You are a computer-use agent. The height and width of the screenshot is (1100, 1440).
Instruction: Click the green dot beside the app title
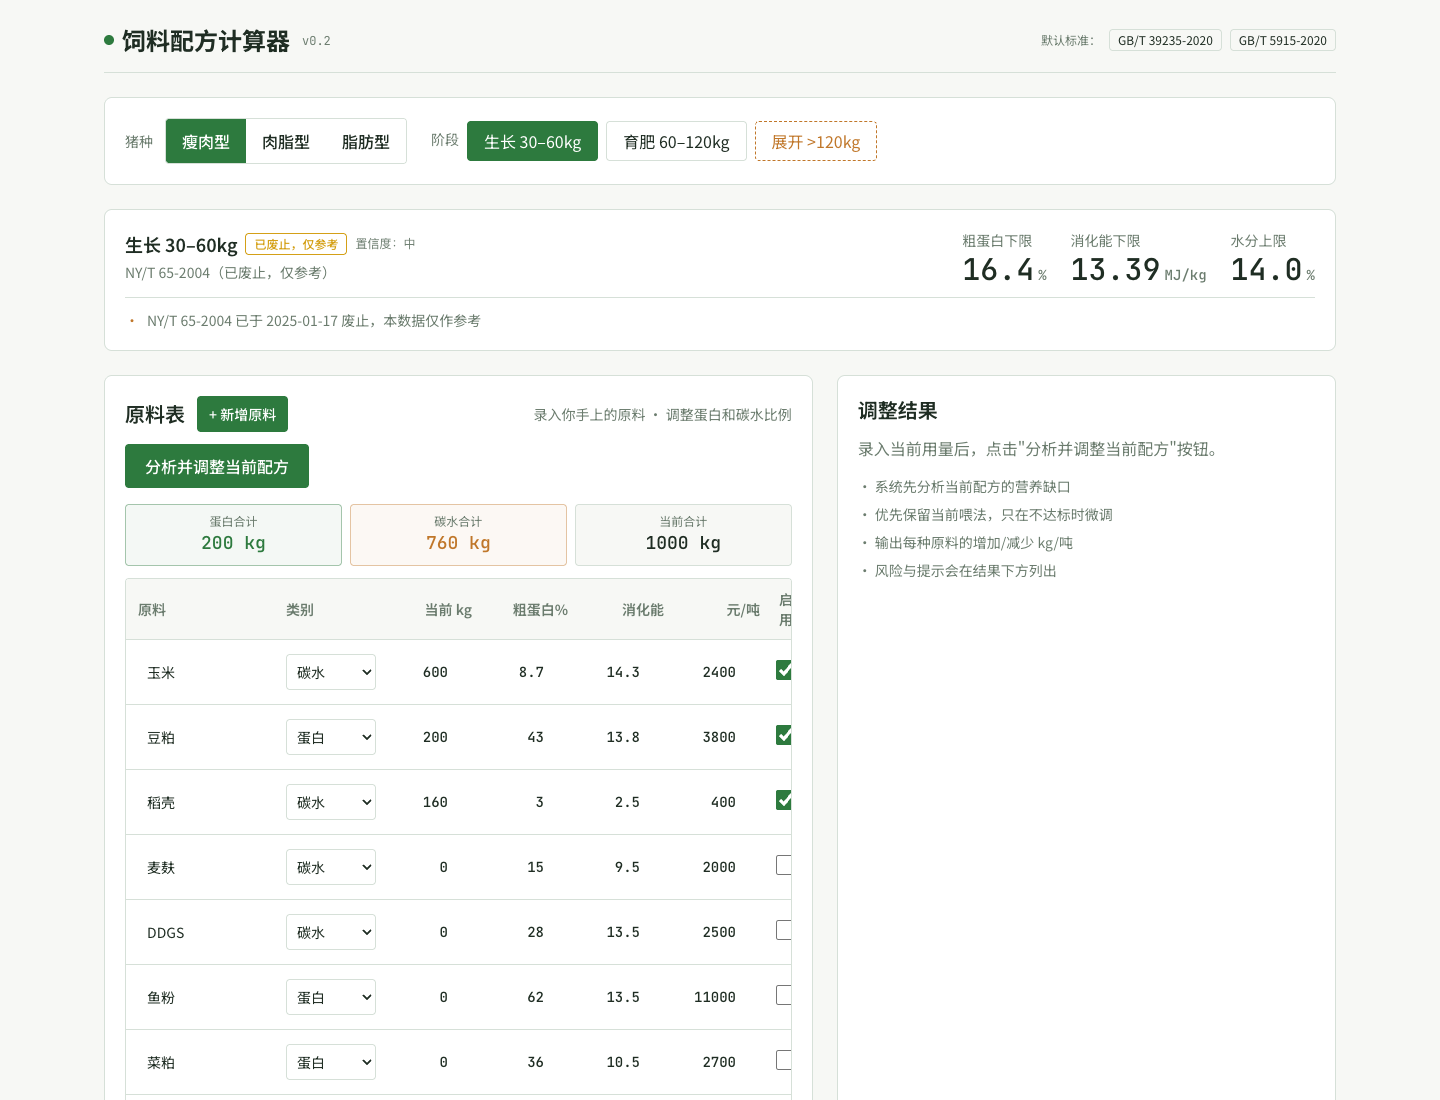pyautogui.click(x=109, y=40)
